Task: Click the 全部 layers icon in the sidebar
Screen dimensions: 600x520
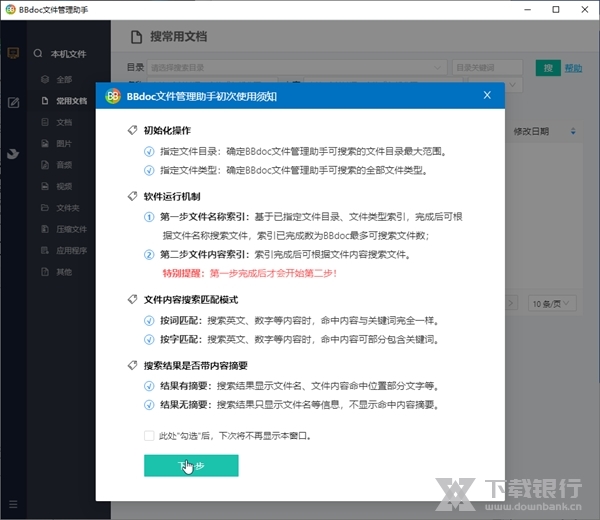Action: [x=45, y=79]
